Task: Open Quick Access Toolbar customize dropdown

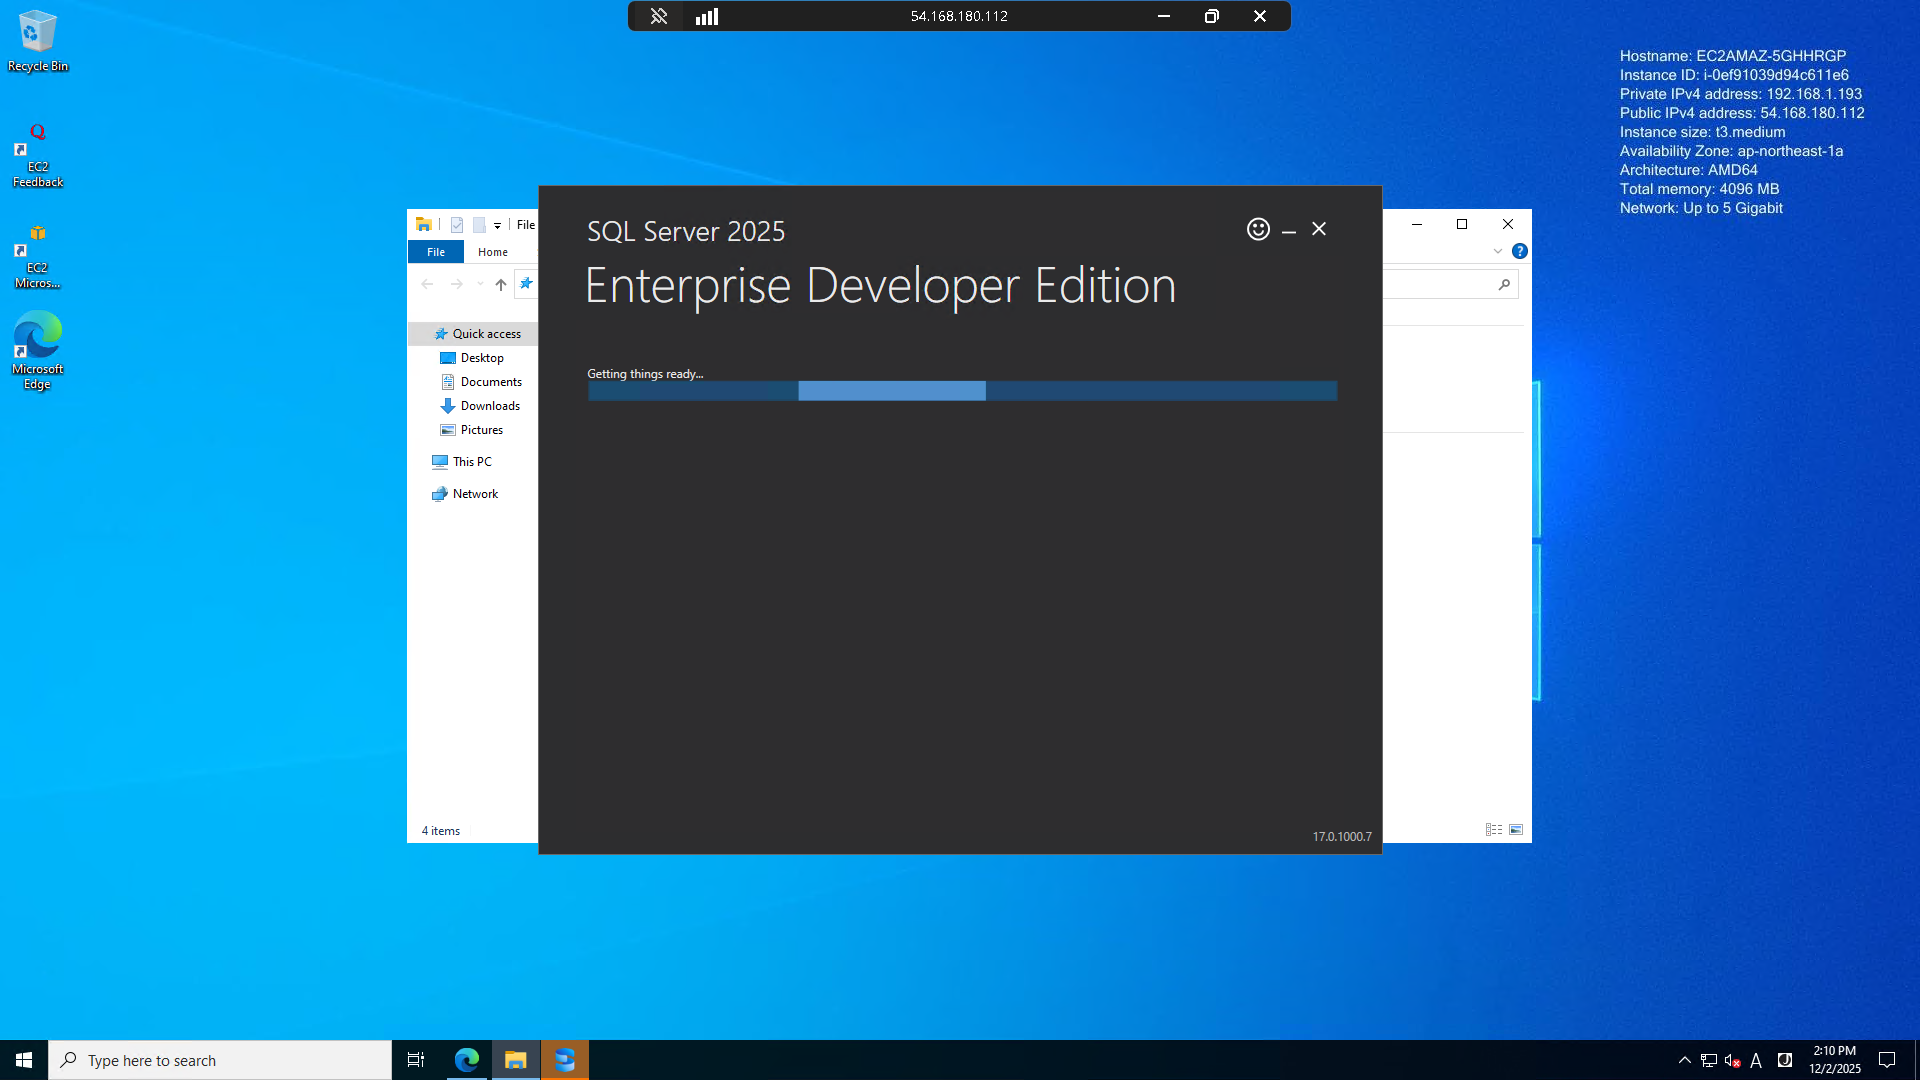Action: pos(497,225)
